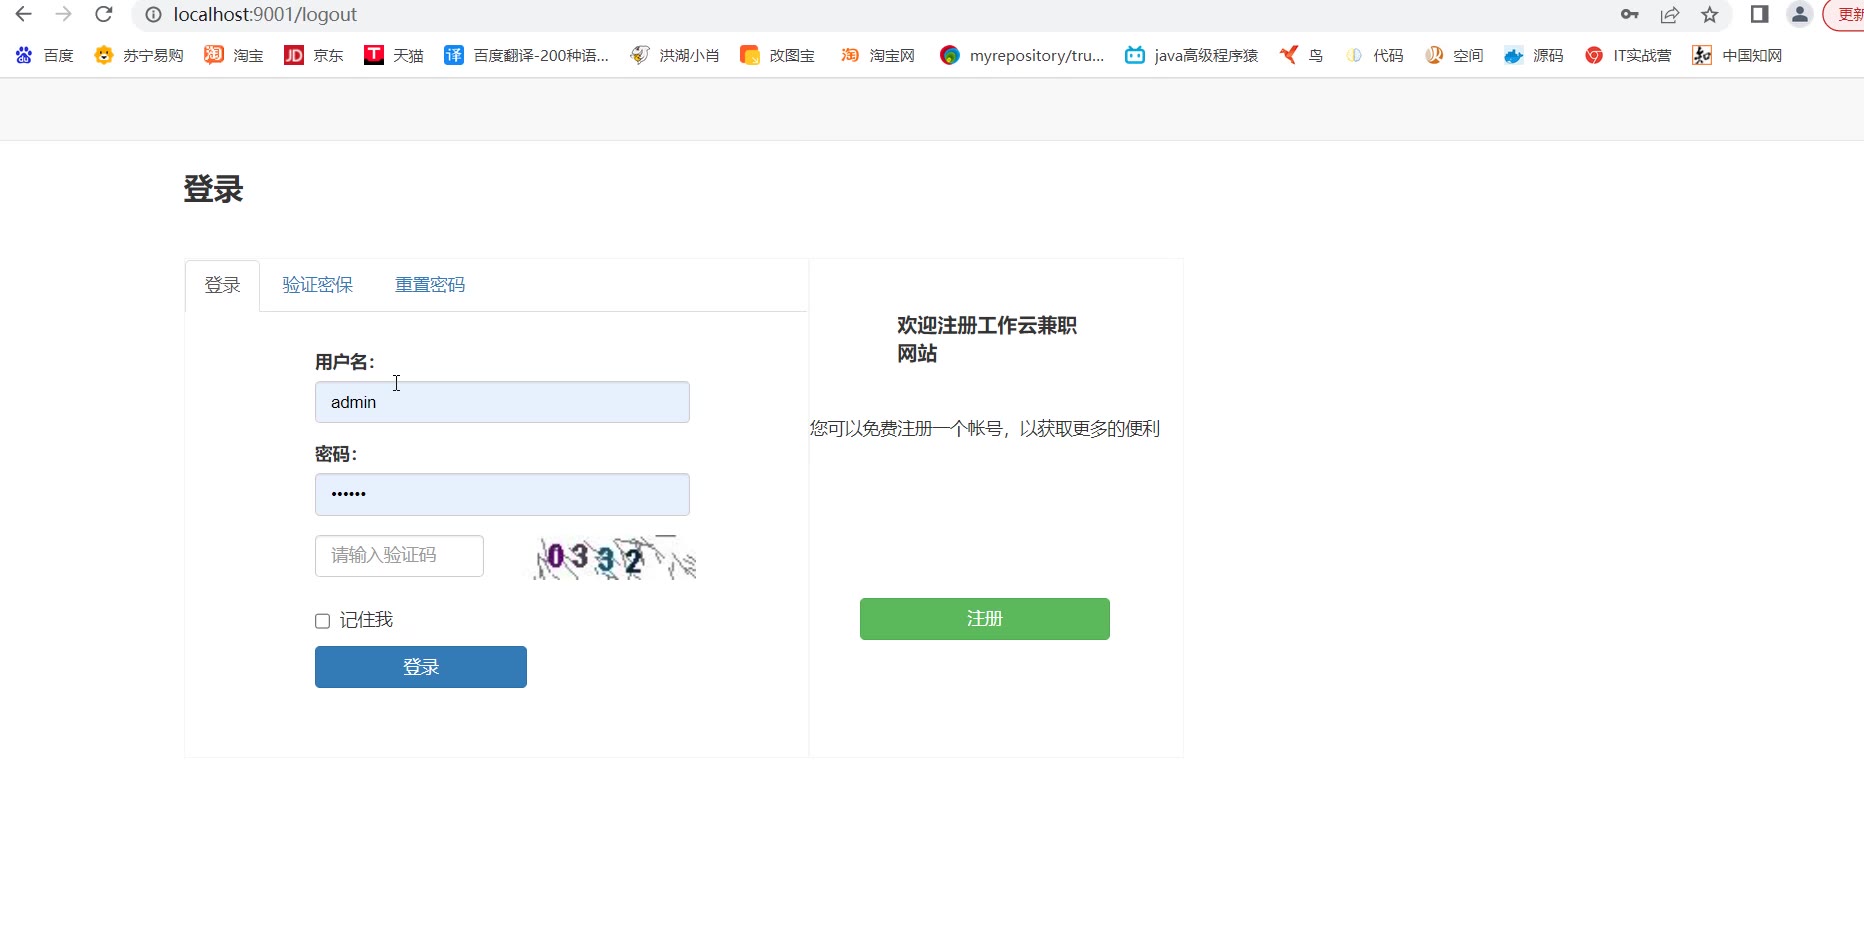1864x940 pixels.
Task: Open the browser side panel icon
Action: point(1759,14)
